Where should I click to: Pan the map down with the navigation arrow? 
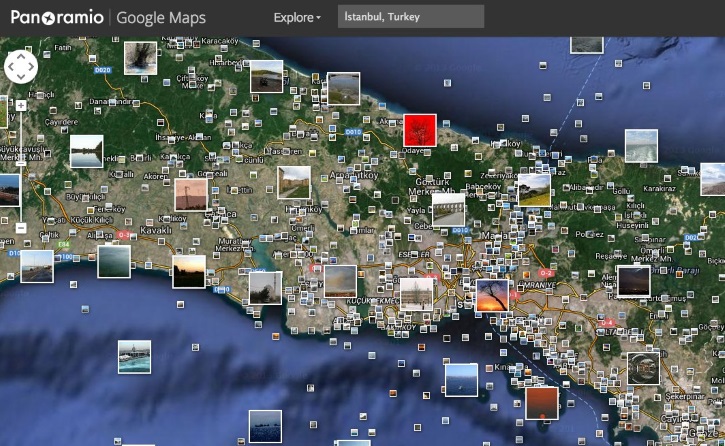(x=21, y=77)
